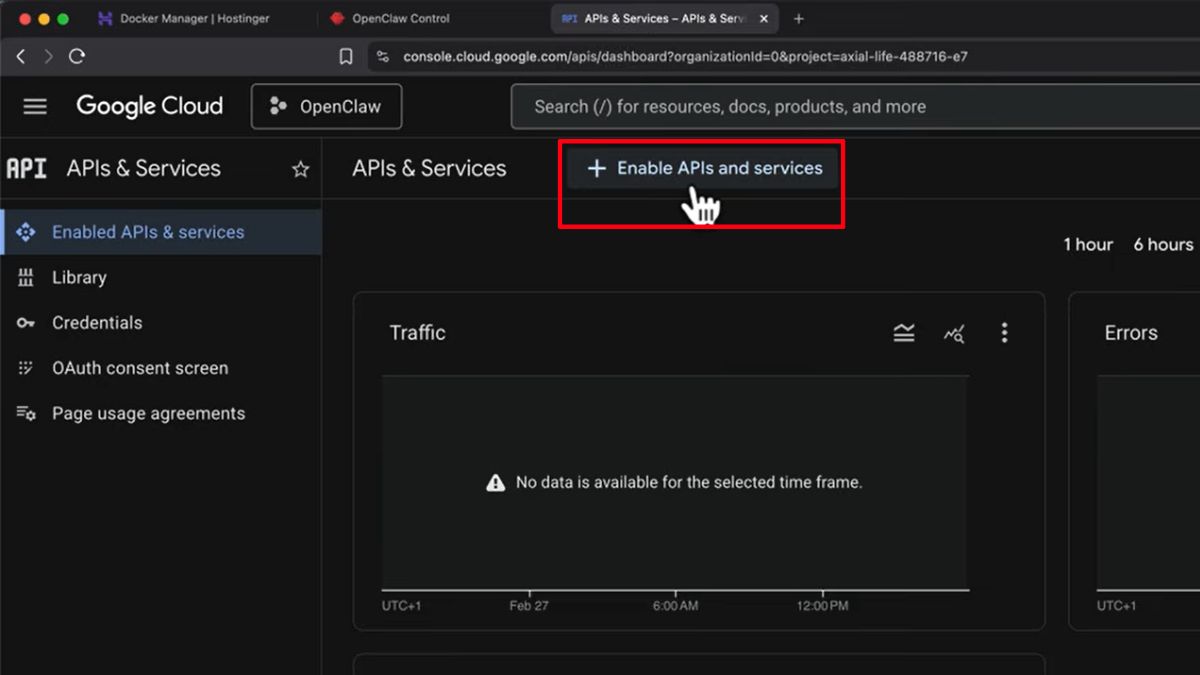Switch Traffic chart to stacked area view
The width and height of the screenshot is (1200, 675).
[903, 333]
